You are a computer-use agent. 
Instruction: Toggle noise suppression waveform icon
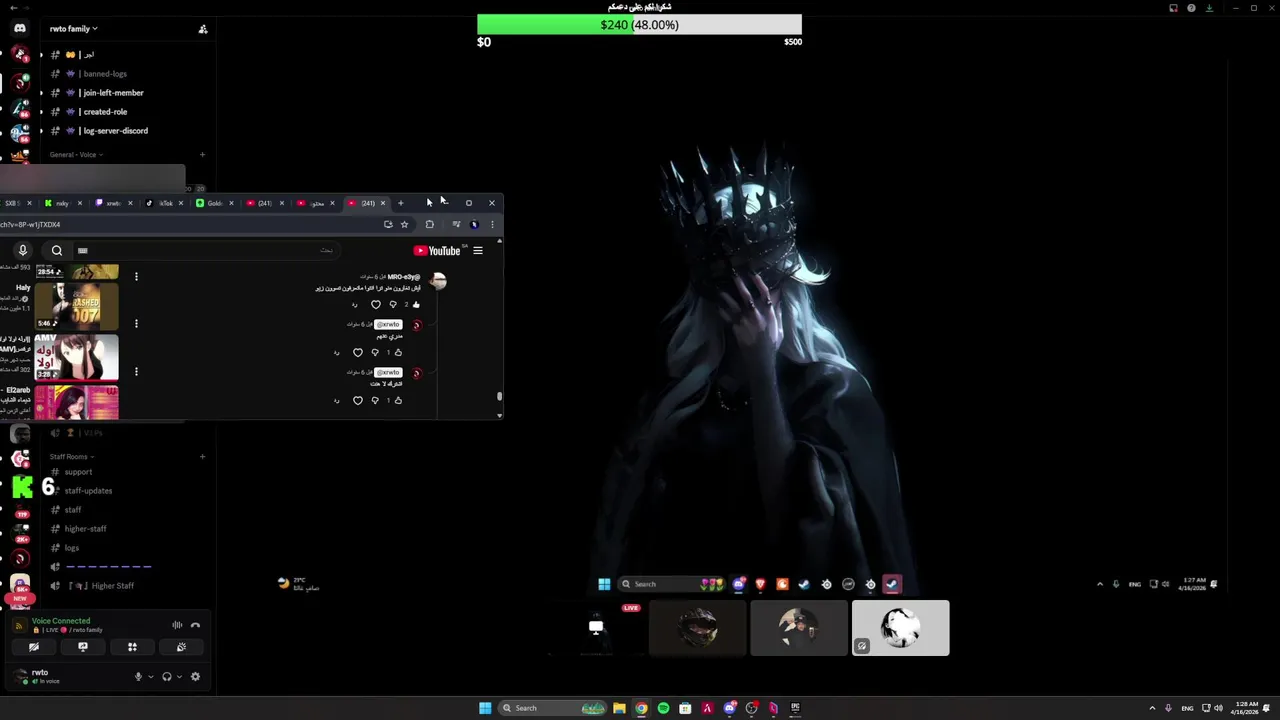click(177, 626)
